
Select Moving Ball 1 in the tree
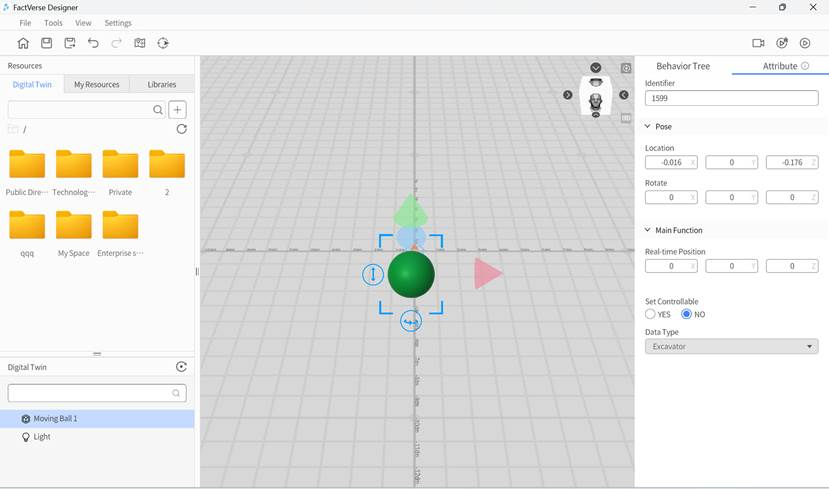coord(97,419)
